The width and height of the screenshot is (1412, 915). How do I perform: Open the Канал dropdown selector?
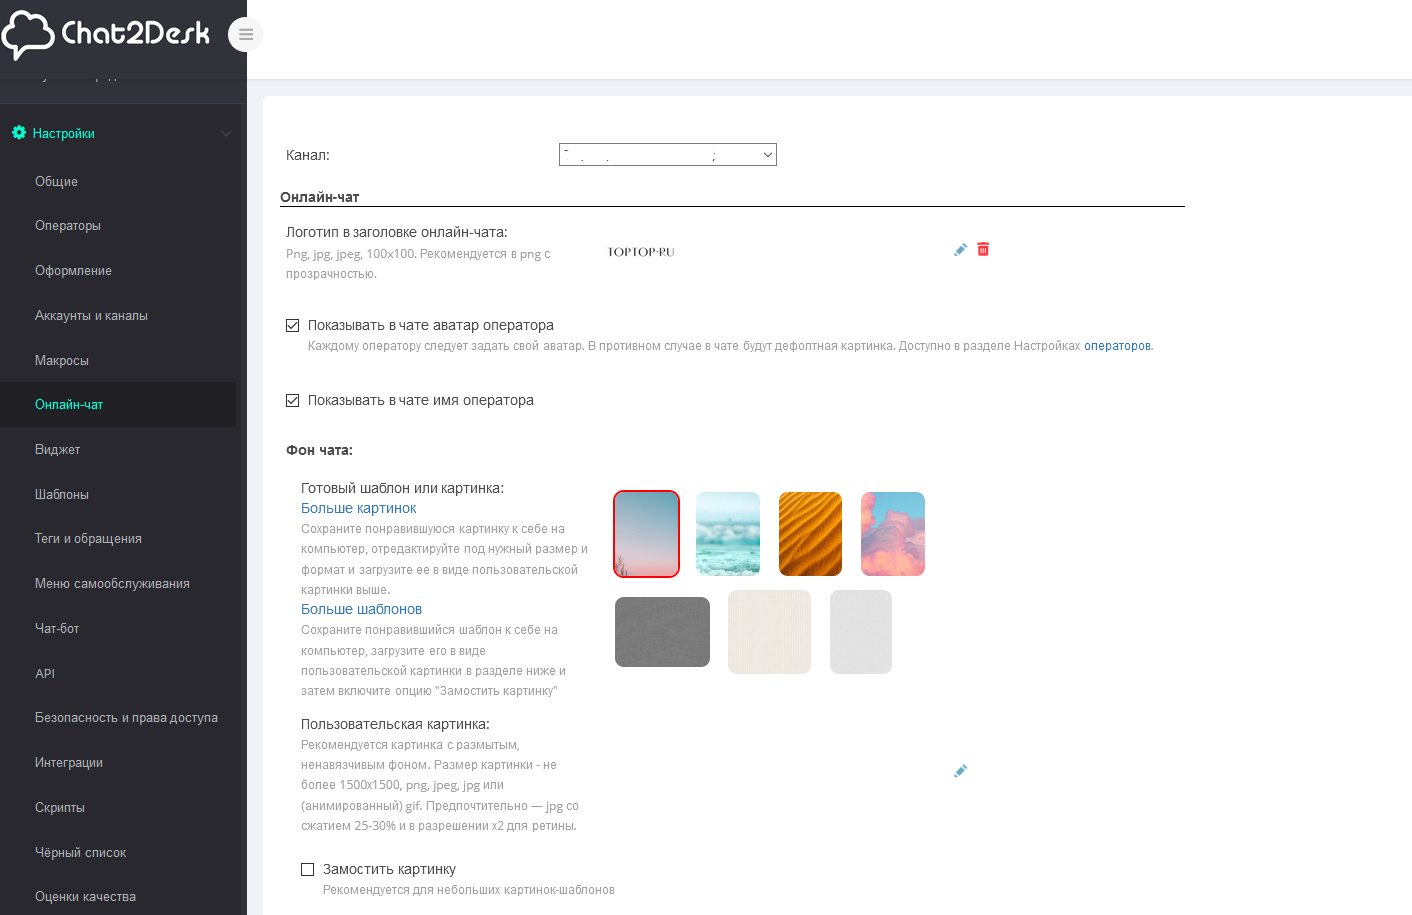pos(667,155)
